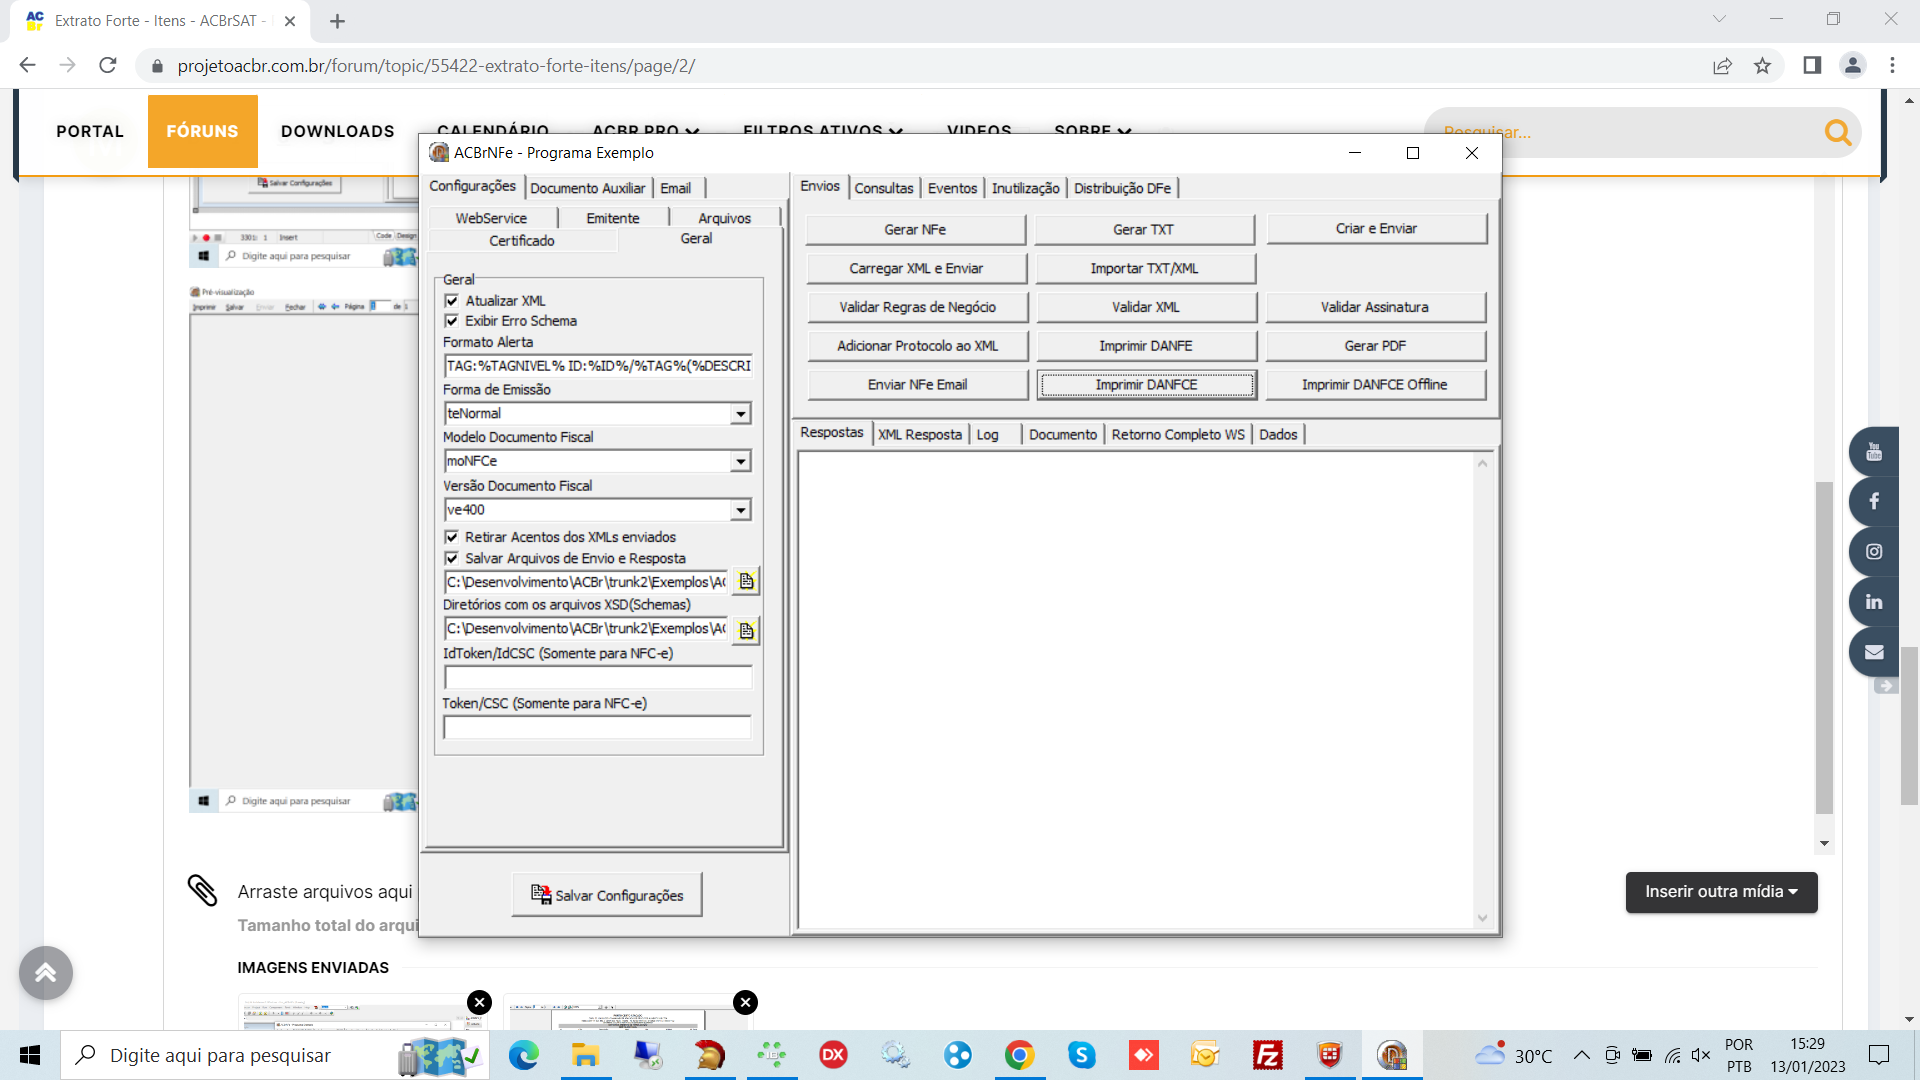Expand FILTROS ATIVOS website menu
Viewport: 1920px width, 1080px height.
coord(822,130)
